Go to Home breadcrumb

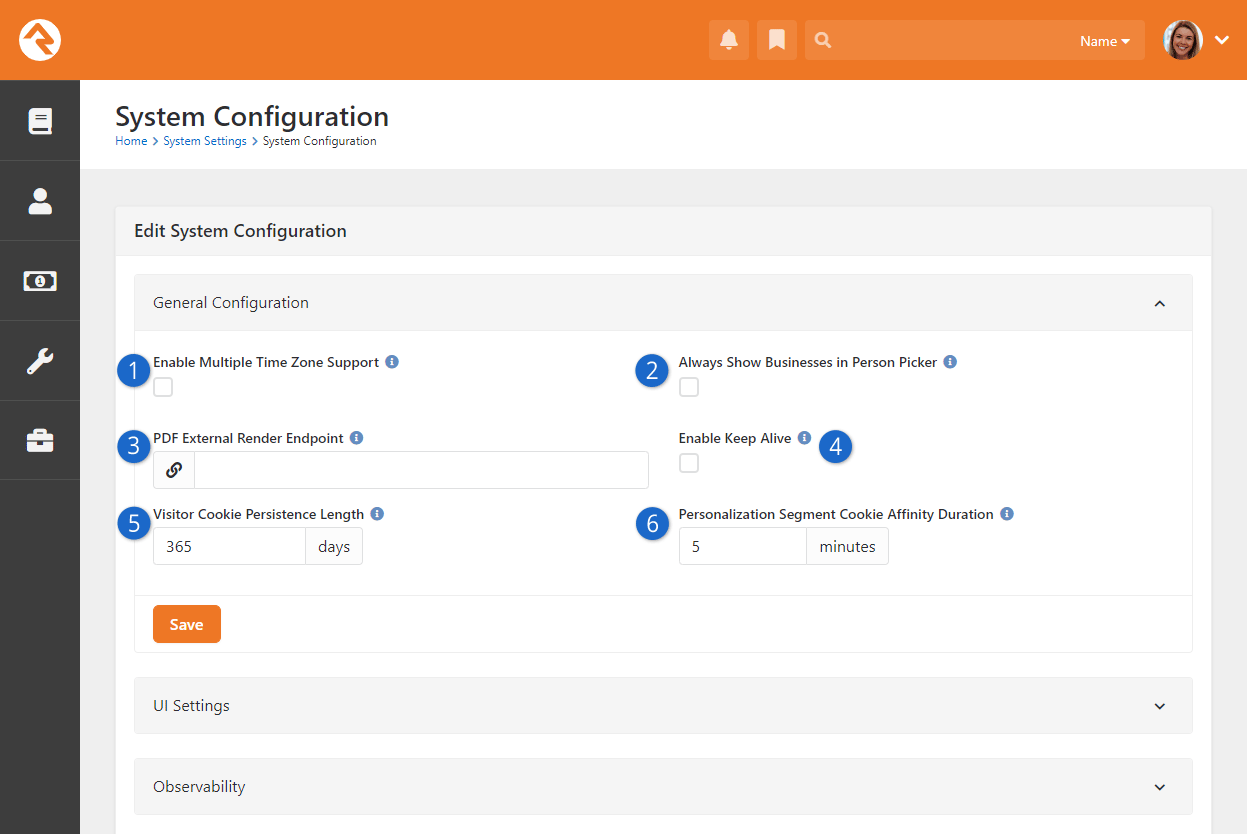tap(131, 141)
